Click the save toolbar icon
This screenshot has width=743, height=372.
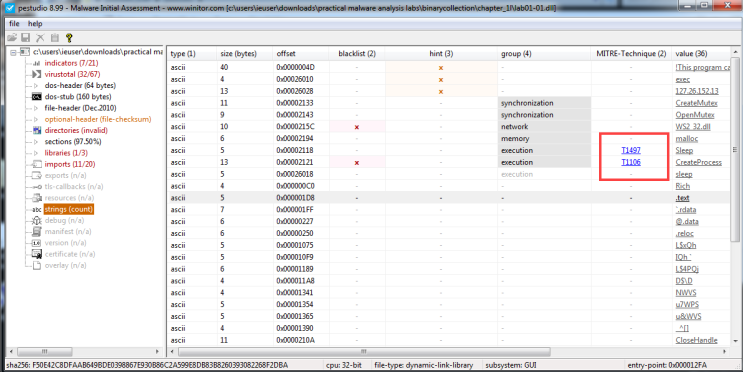click(26, 37)
